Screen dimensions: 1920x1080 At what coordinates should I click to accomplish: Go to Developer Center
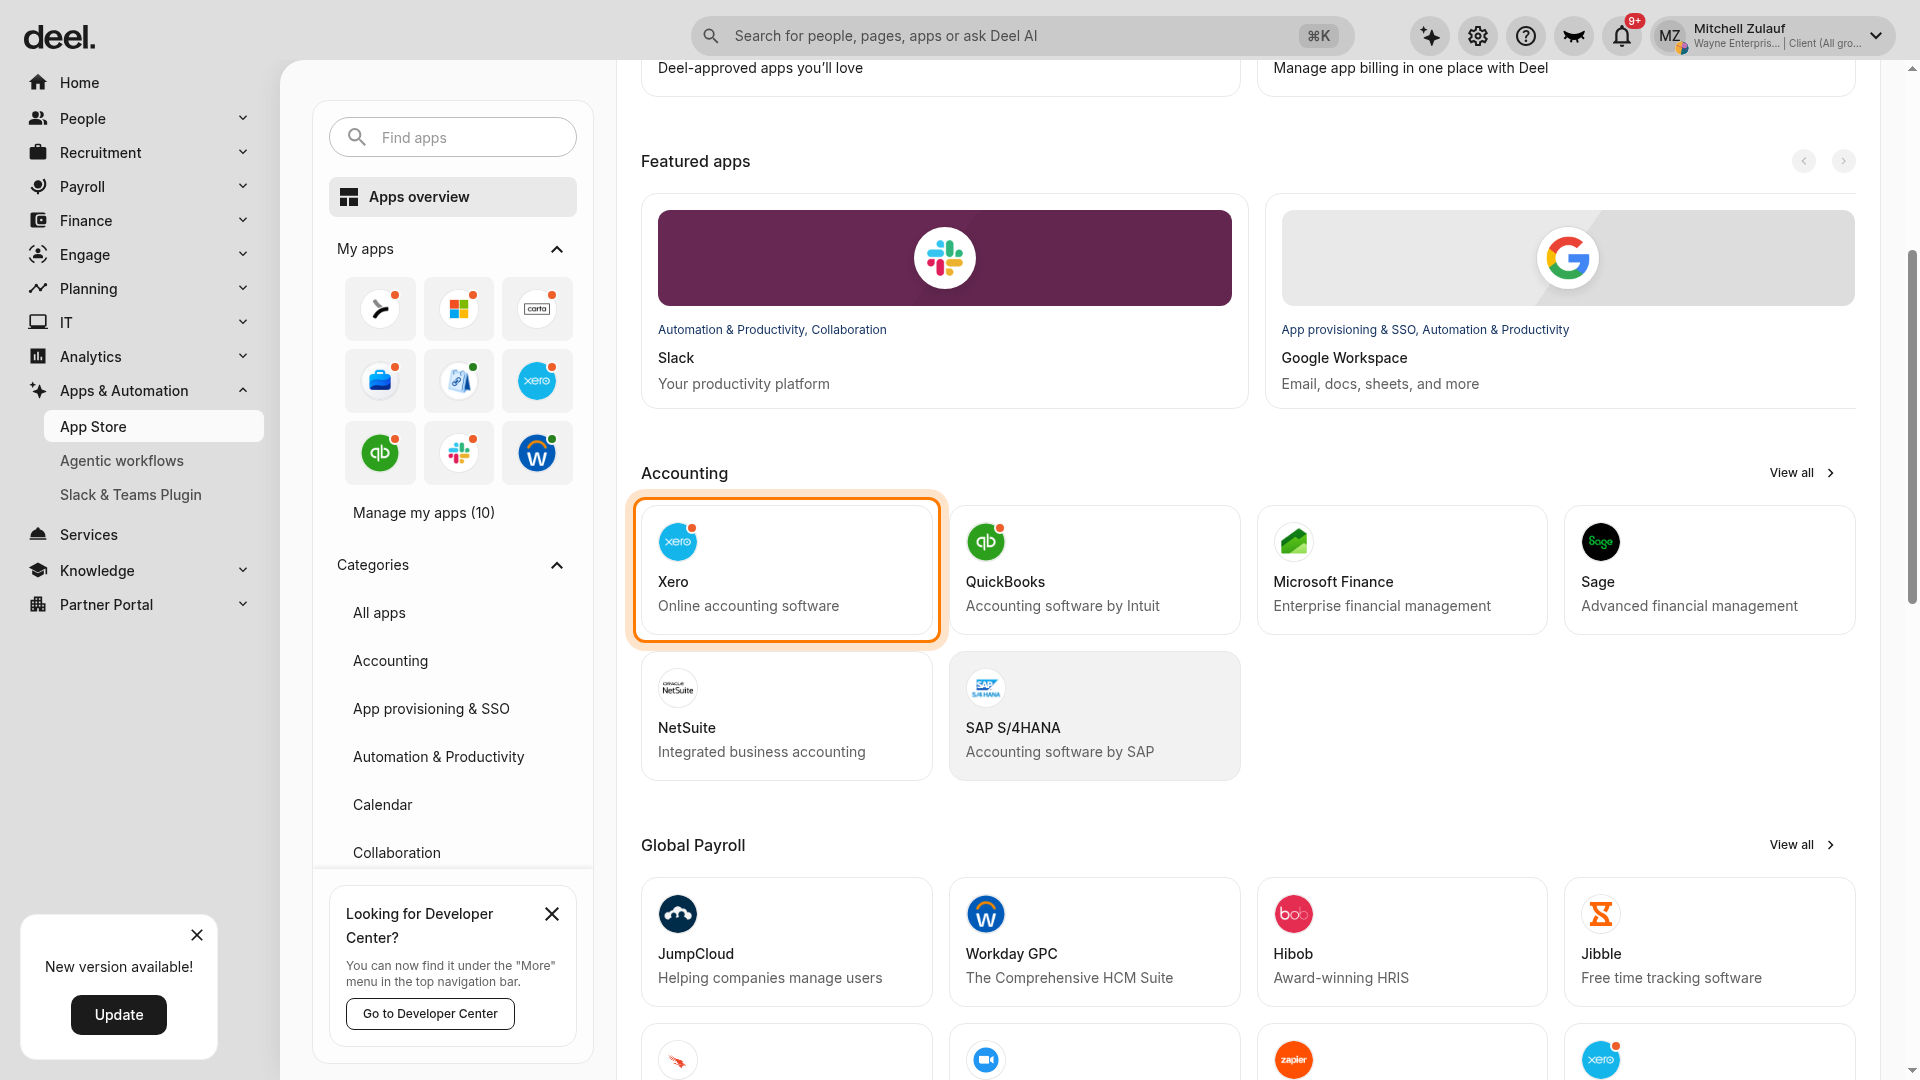[x=430, y=1014]
